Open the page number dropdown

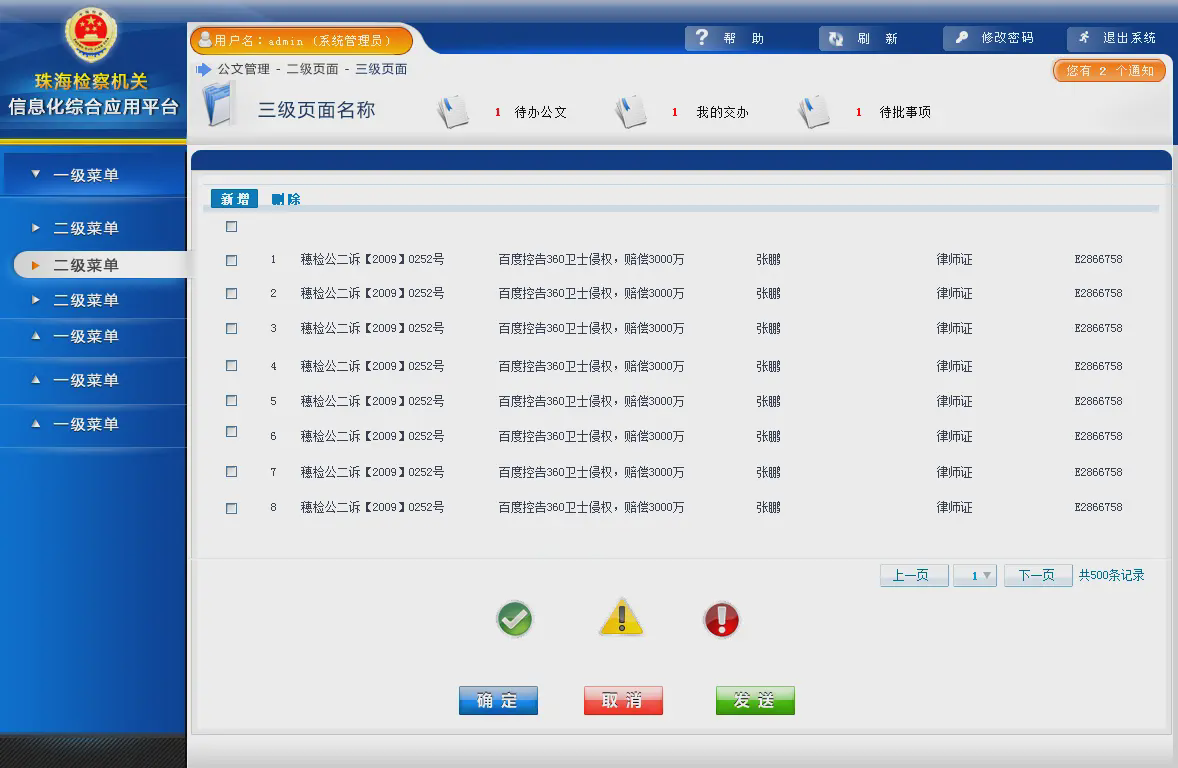pyautogui.click(x=975, y=576)
